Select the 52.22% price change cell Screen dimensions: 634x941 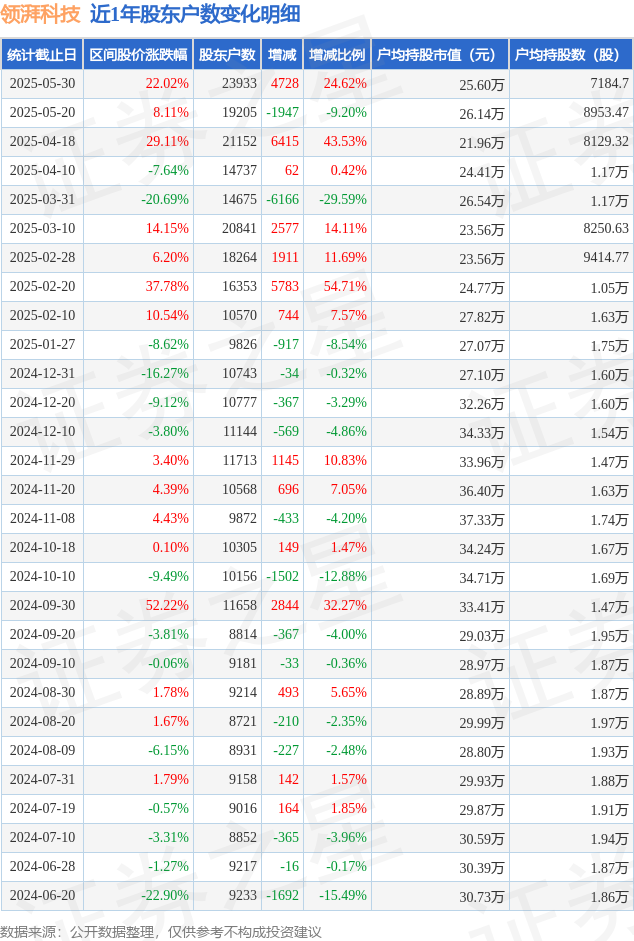coord(167,606)
